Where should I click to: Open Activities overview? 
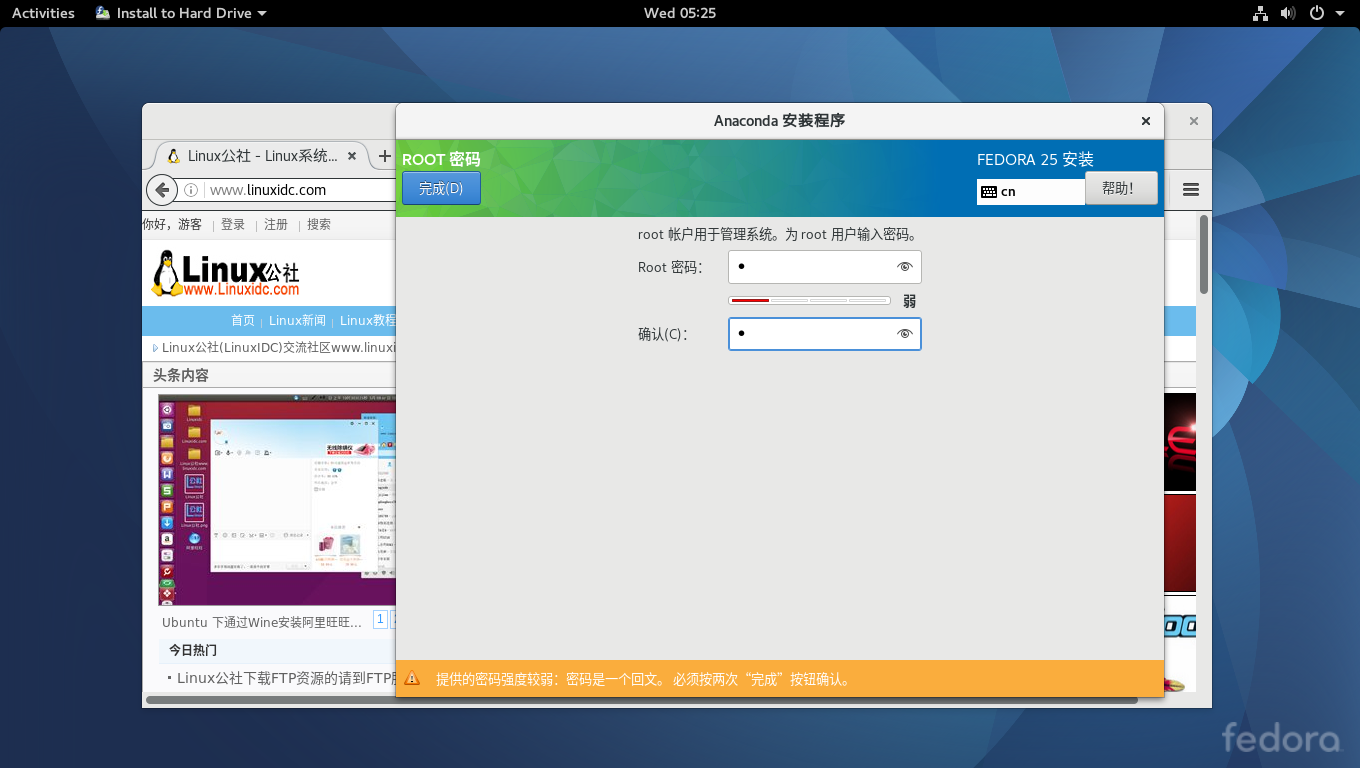pyautogui.click(x=43, y=13)
